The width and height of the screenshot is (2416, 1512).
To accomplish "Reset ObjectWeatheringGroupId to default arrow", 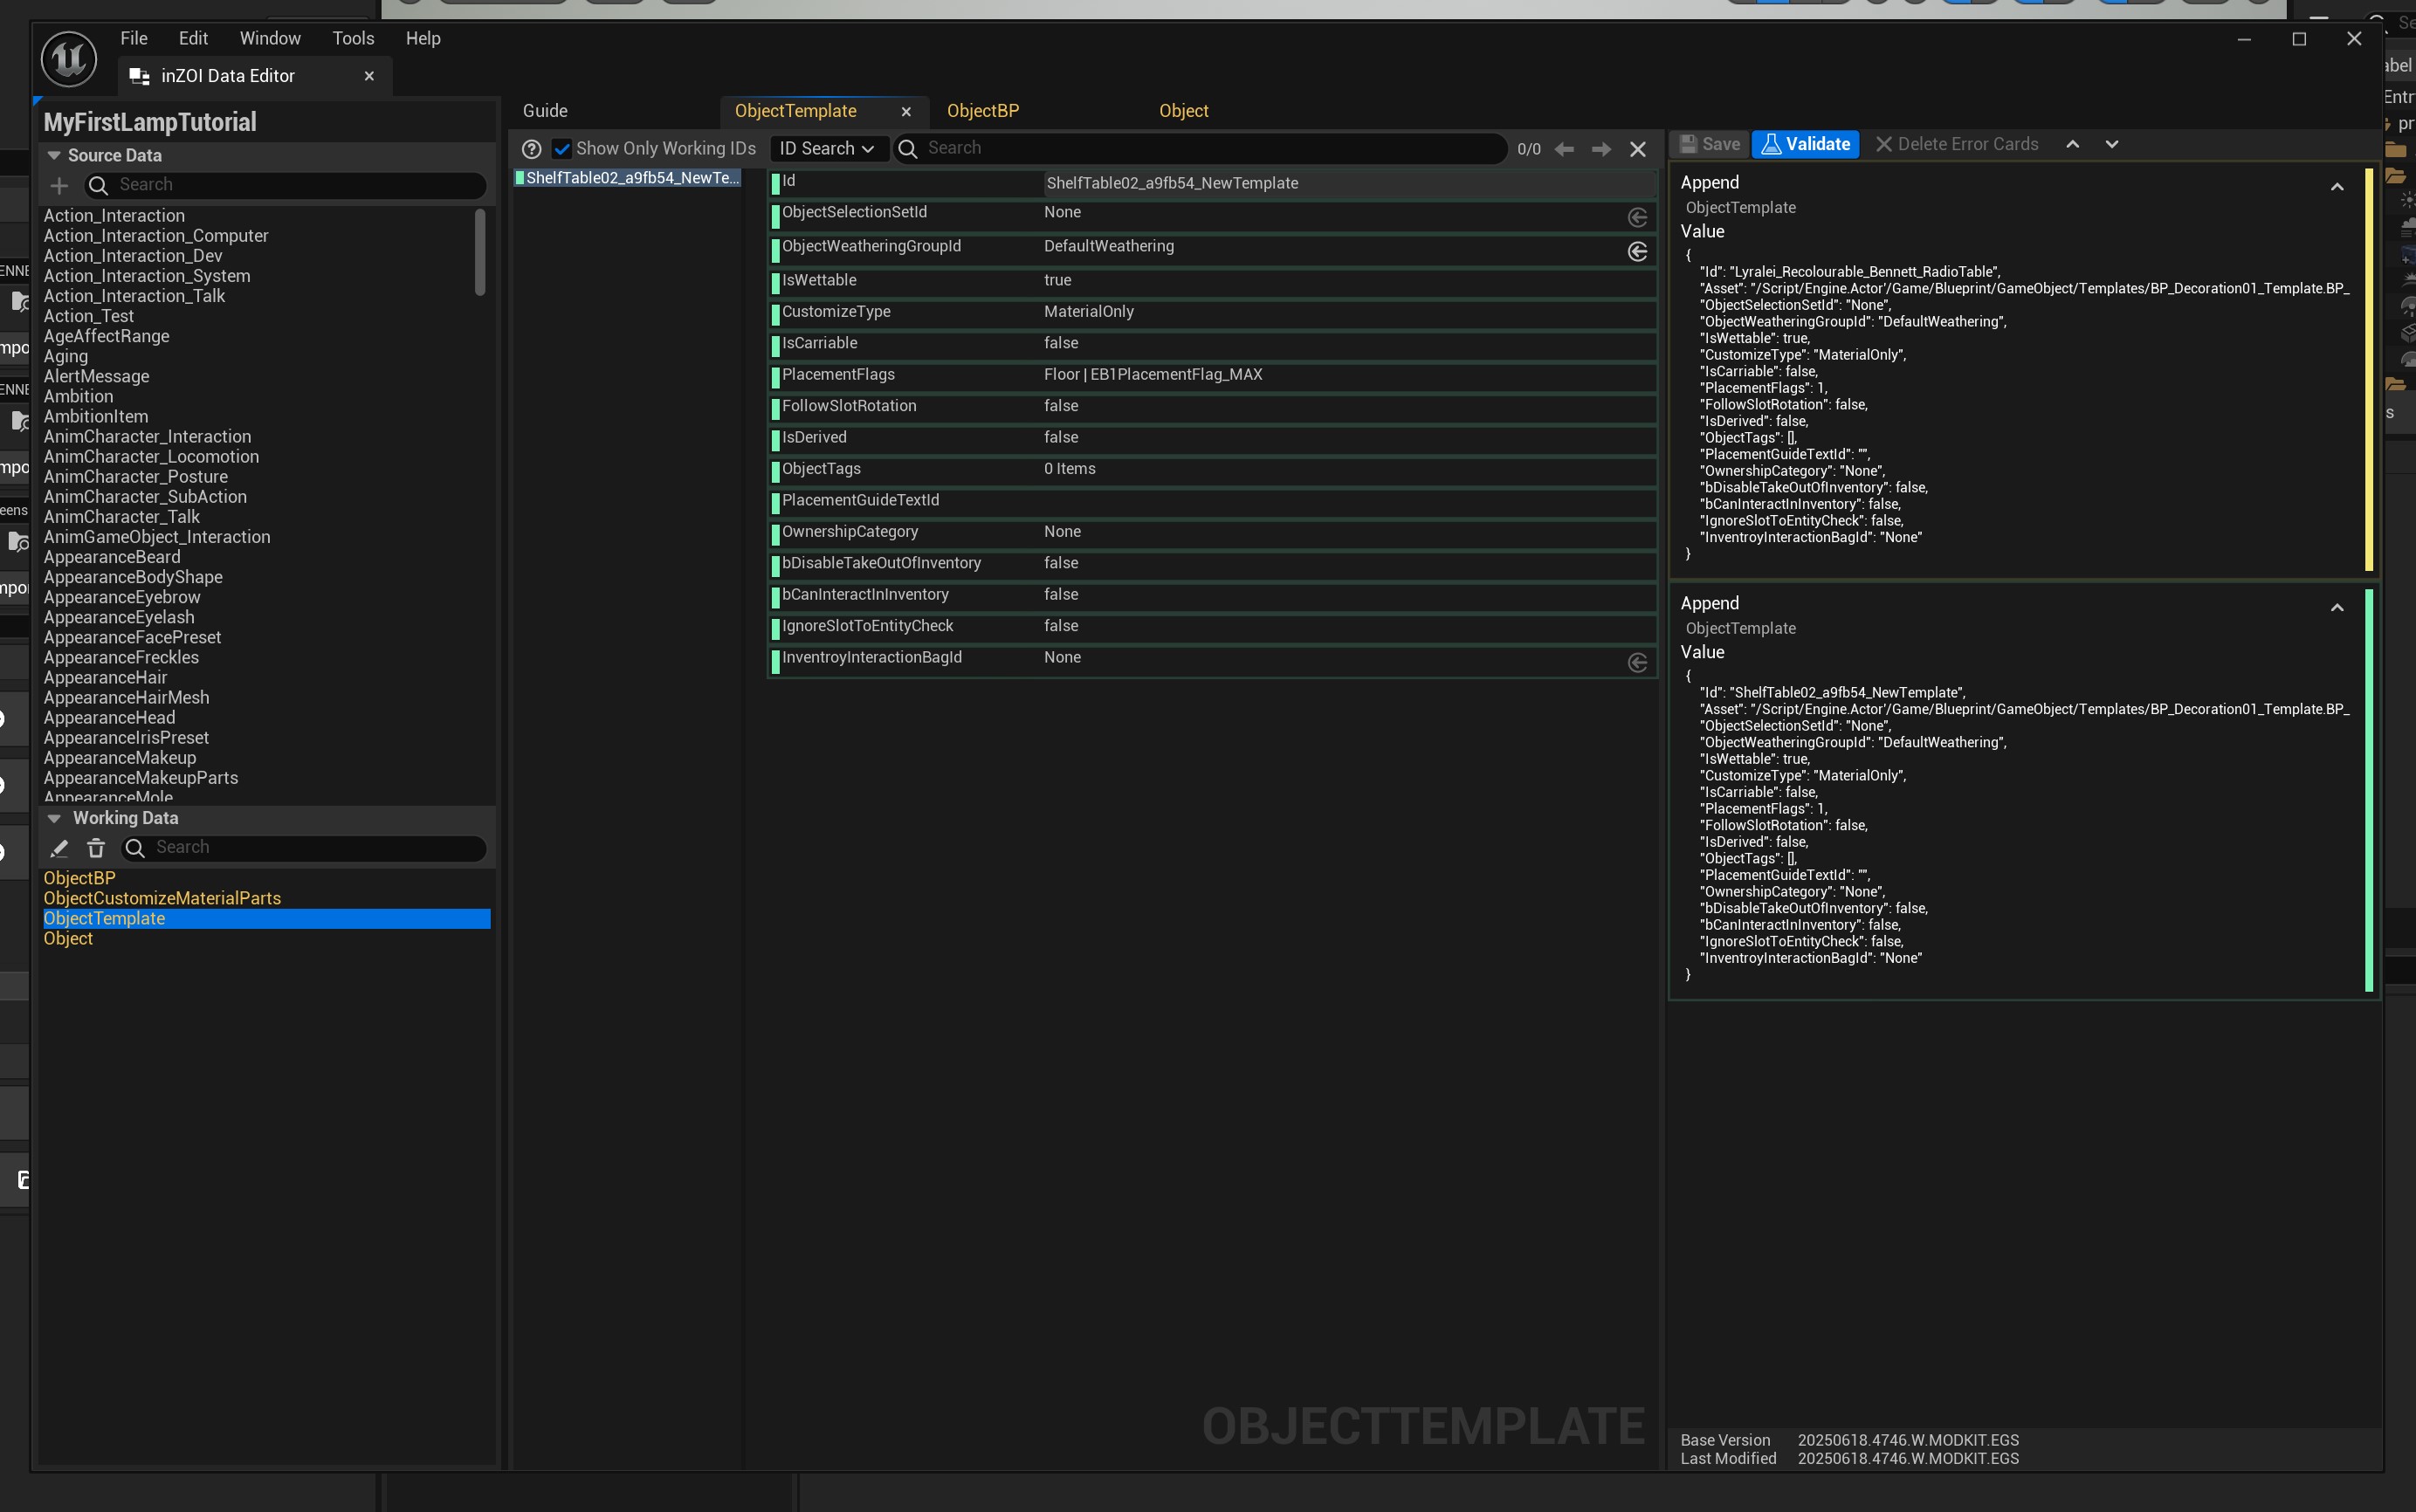I will [x=1638, y=251].
